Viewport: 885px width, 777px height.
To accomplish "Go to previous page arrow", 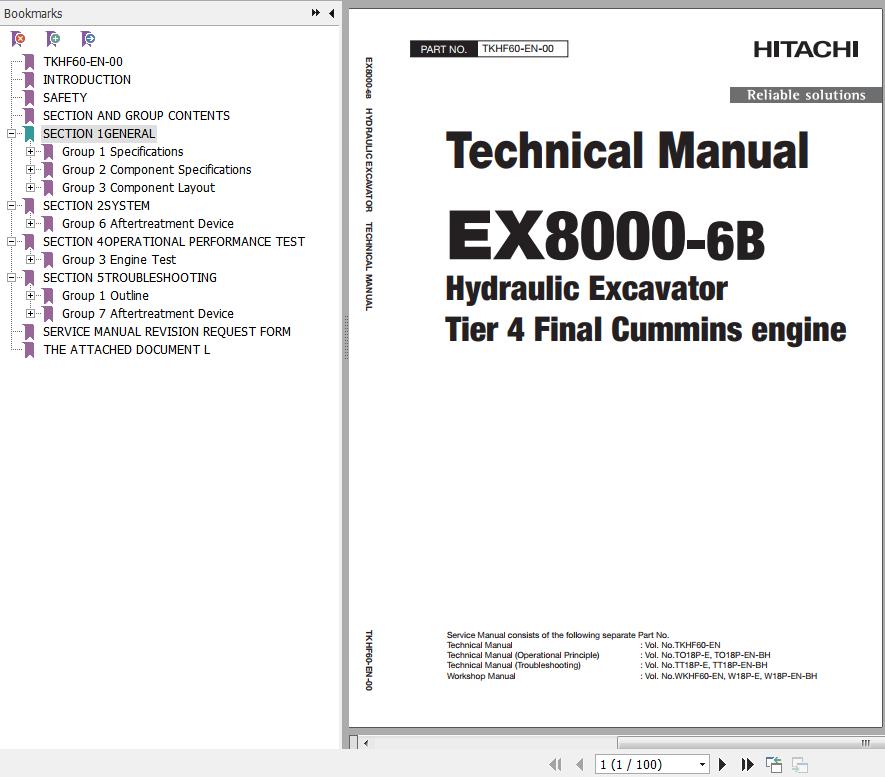I will point(580,765).
